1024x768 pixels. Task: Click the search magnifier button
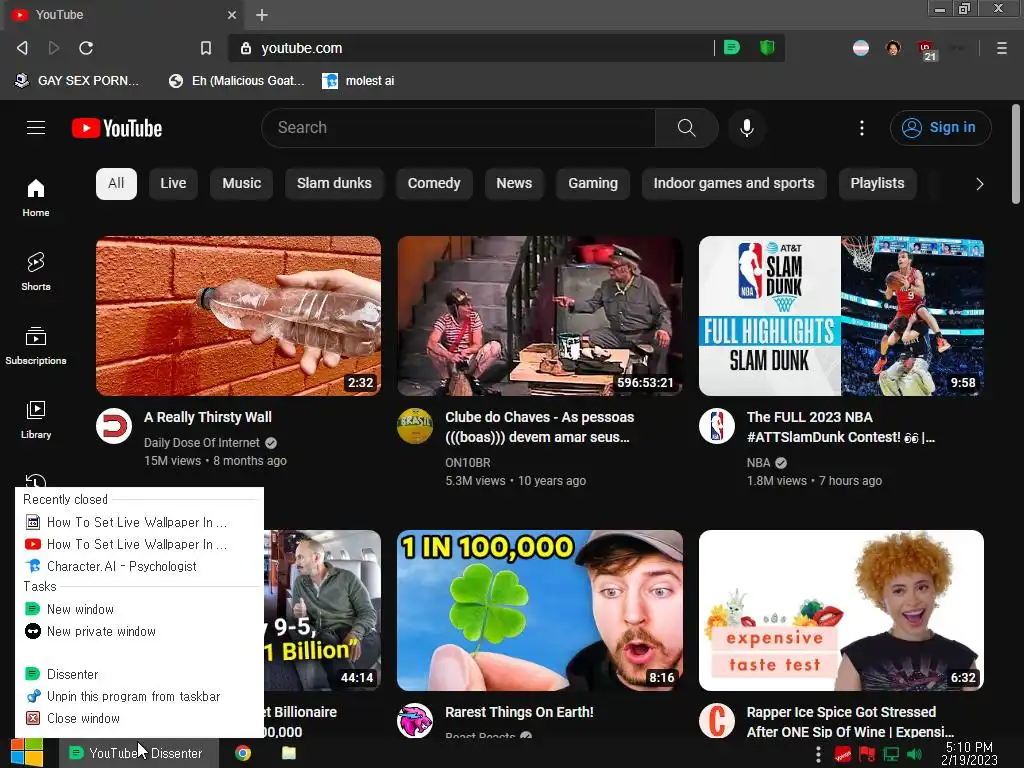point(686,127)
